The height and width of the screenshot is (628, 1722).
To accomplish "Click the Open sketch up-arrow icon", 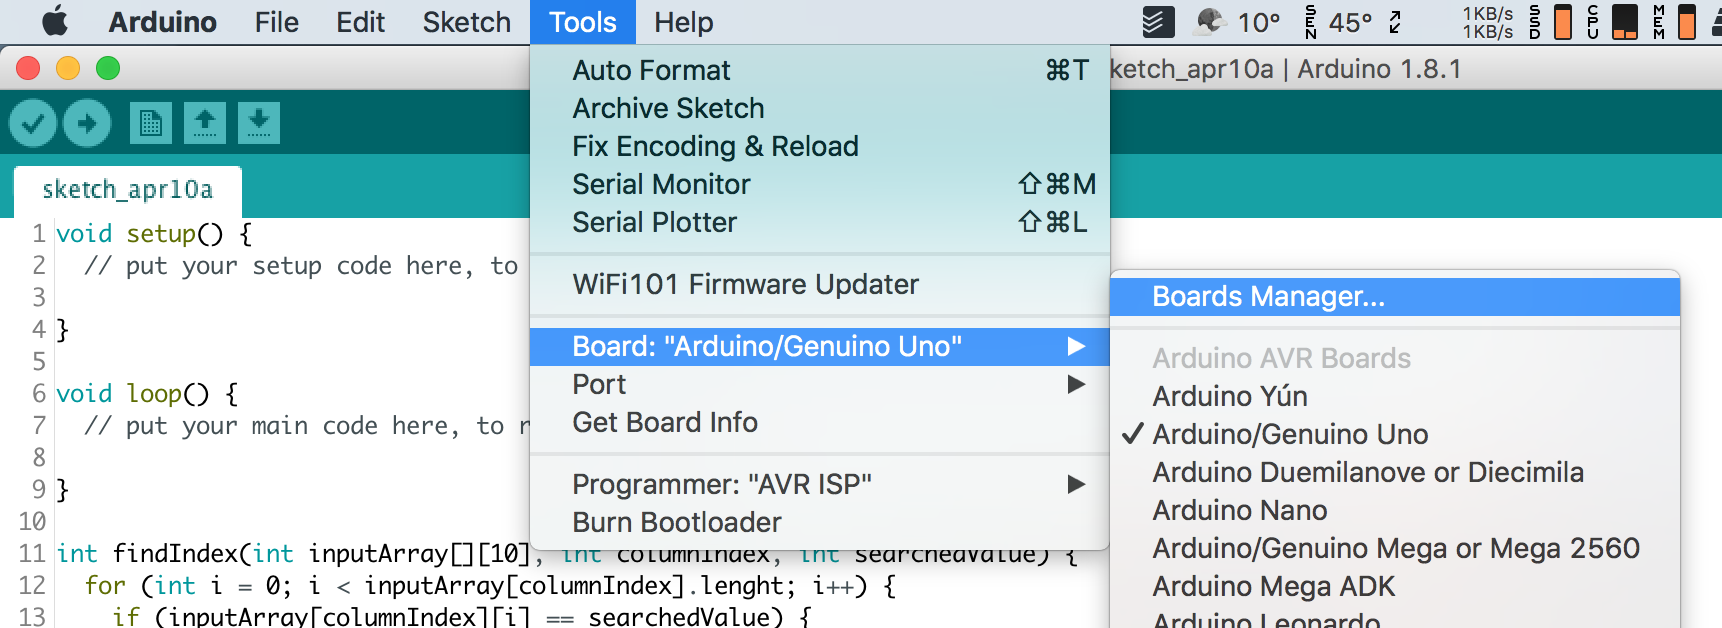I will pos(205,123).
